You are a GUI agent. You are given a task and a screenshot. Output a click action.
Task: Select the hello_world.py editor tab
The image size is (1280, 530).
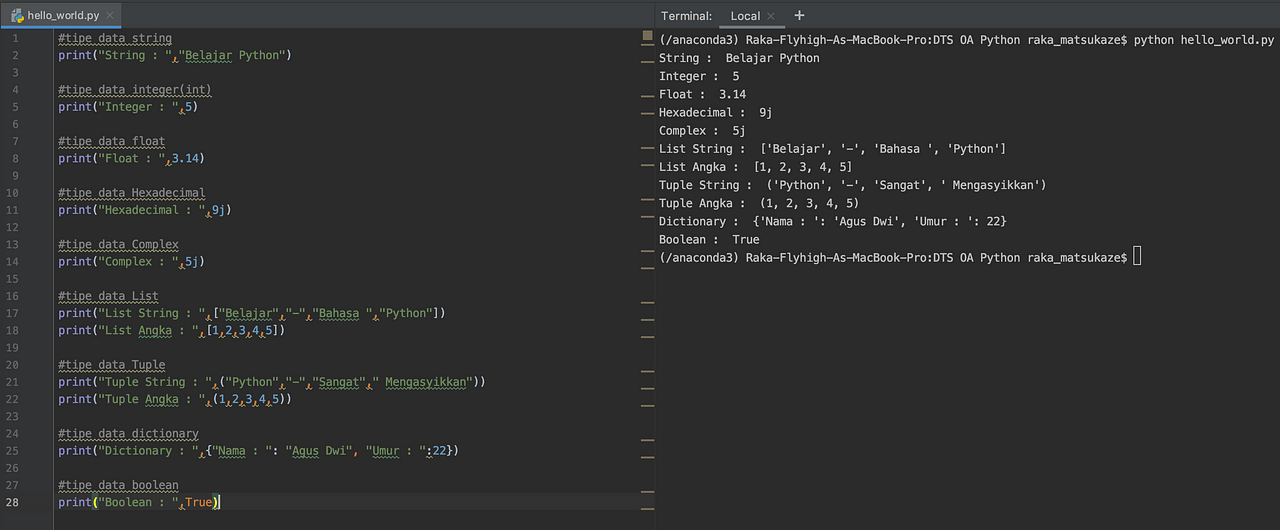tap(60, 15)
